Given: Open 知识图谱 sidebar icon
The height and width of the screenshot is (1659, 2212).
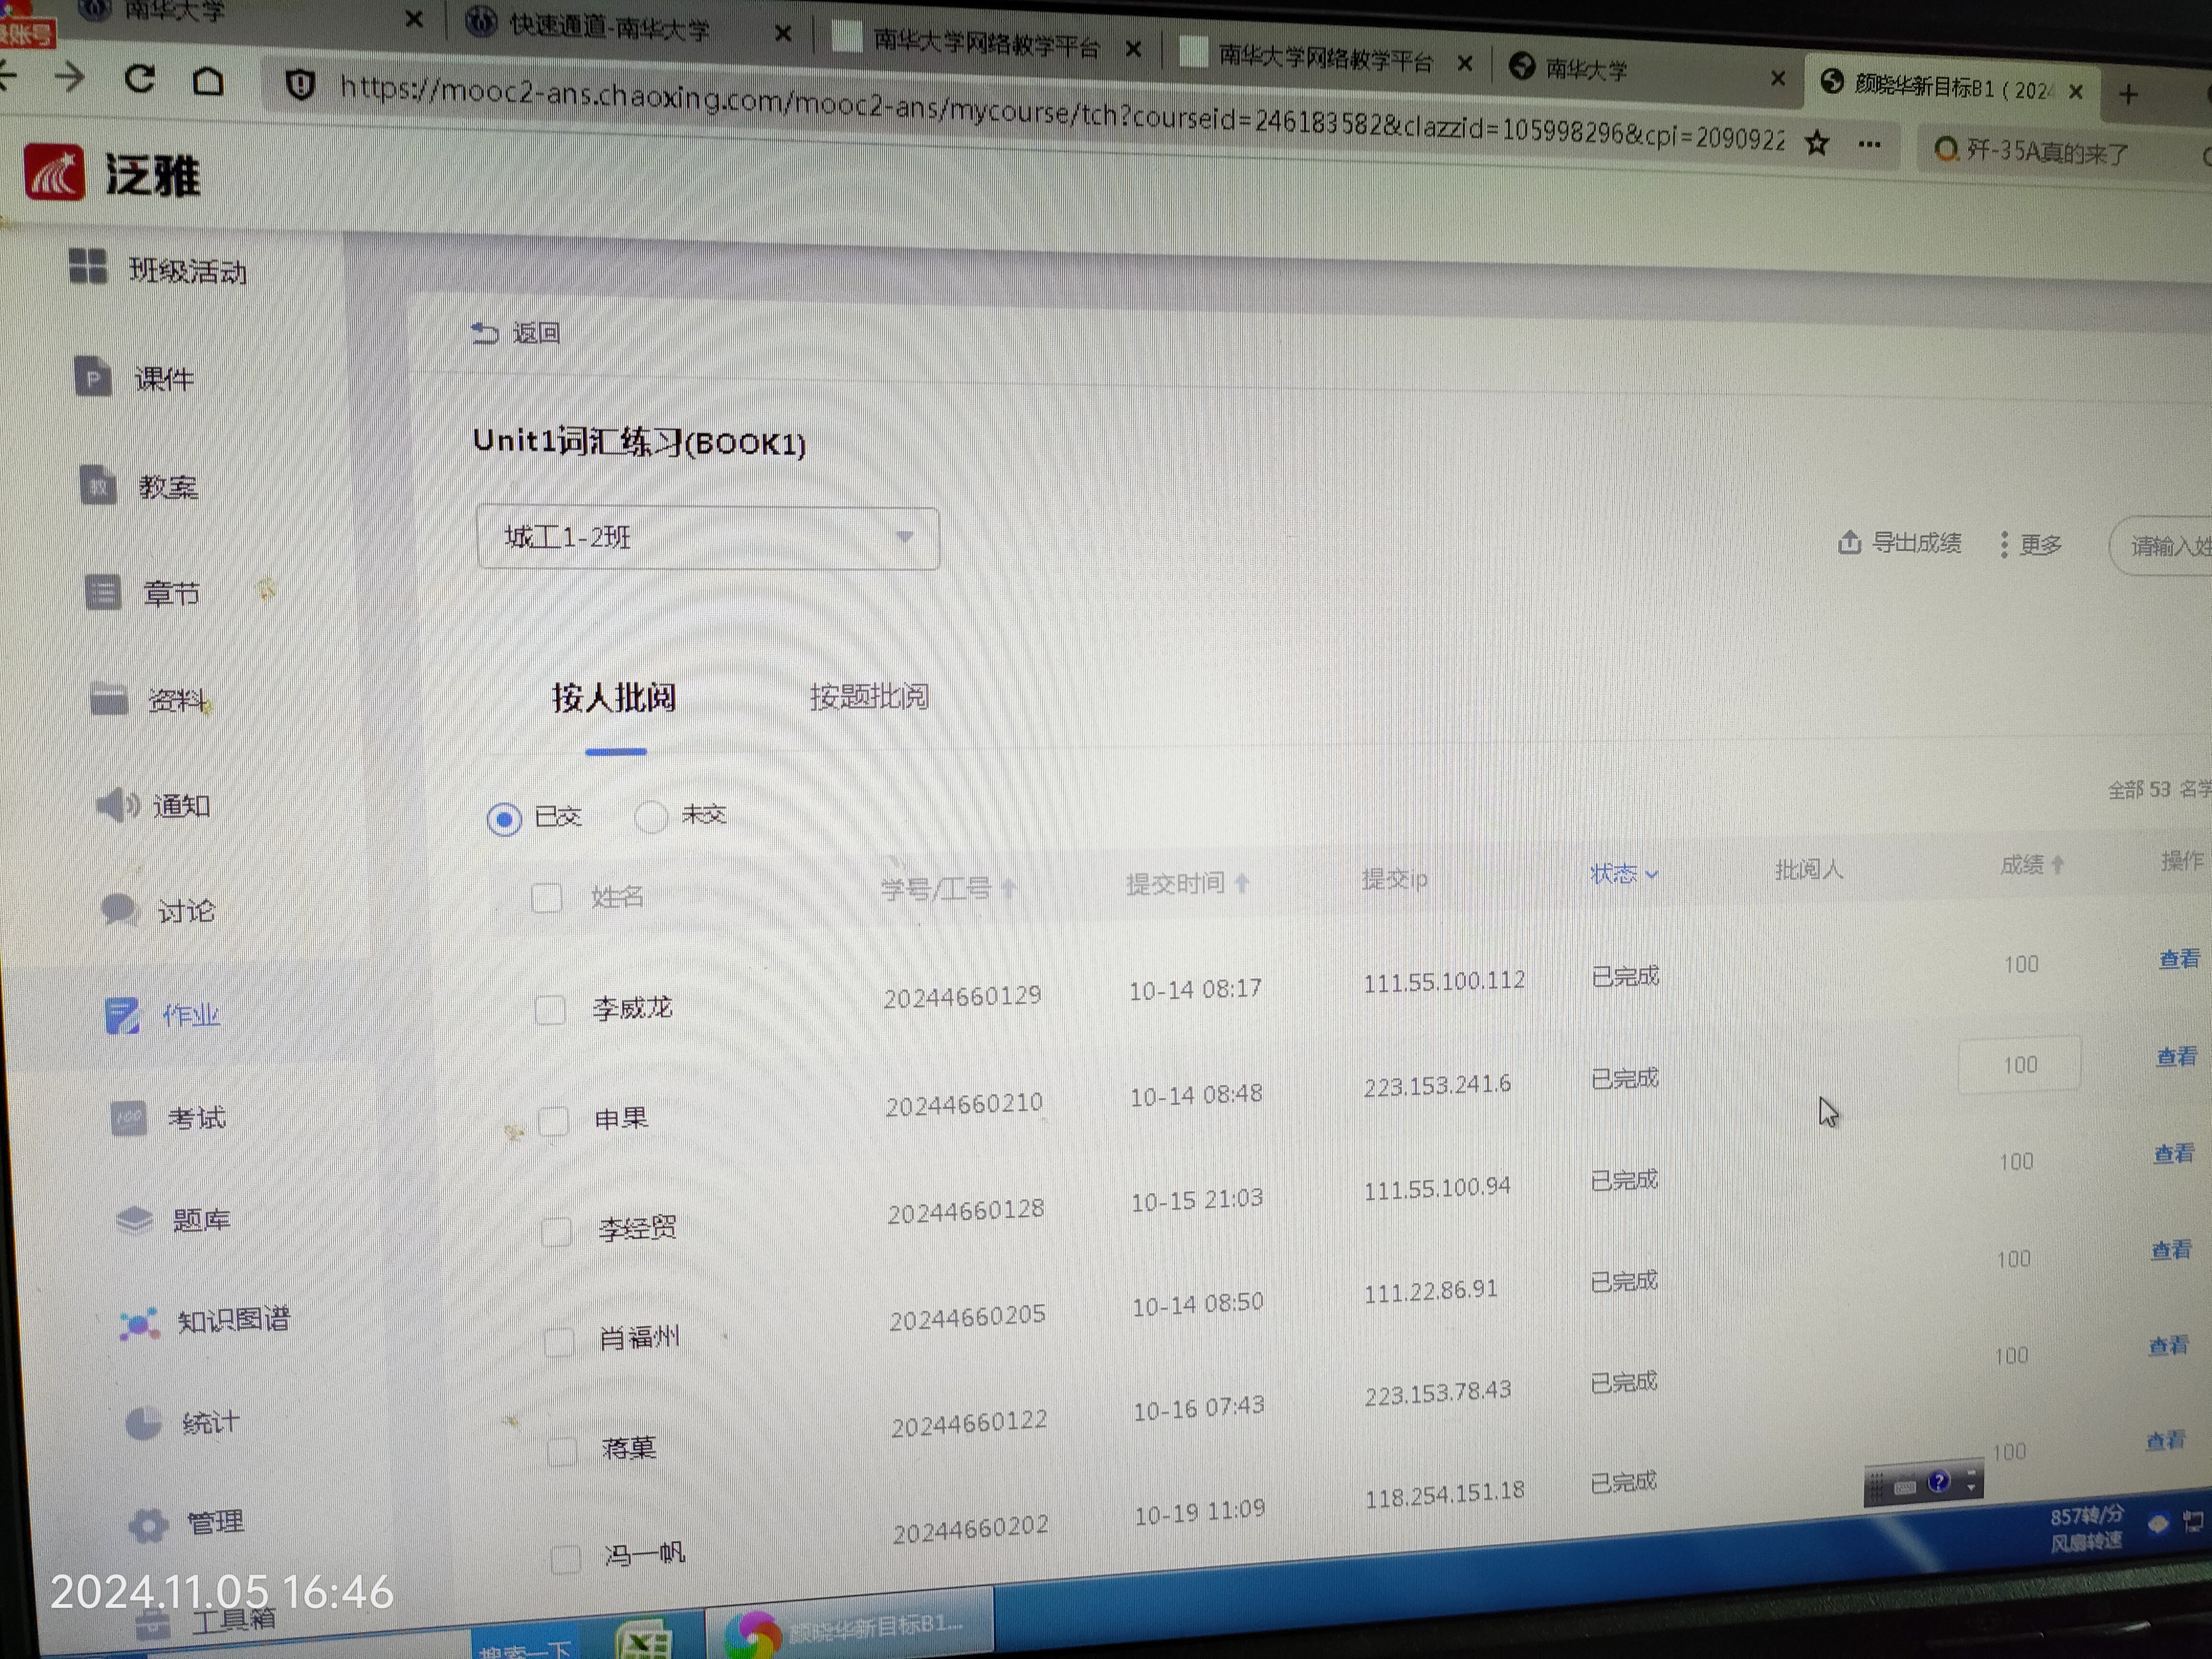Looking at the screenshot, I should (x=139, y=1324).
